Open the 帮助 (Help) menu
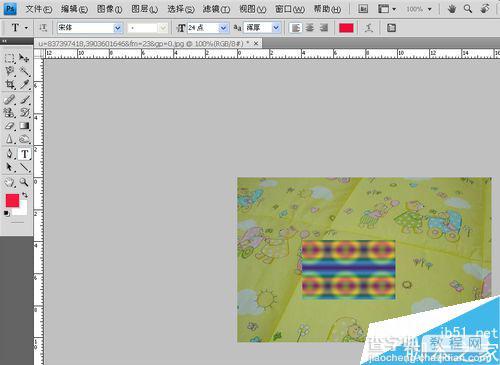500x365 pixels. coord(327,9)
